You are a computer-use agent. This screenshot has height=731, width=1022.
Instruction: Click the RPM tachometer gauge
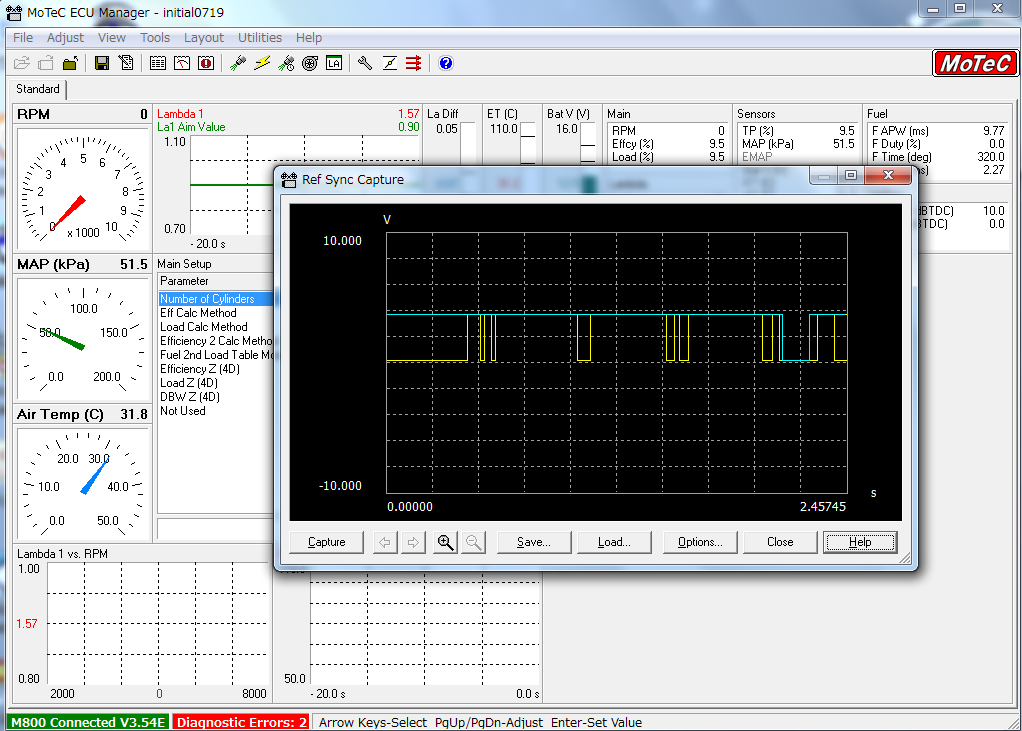pos(83,189)
